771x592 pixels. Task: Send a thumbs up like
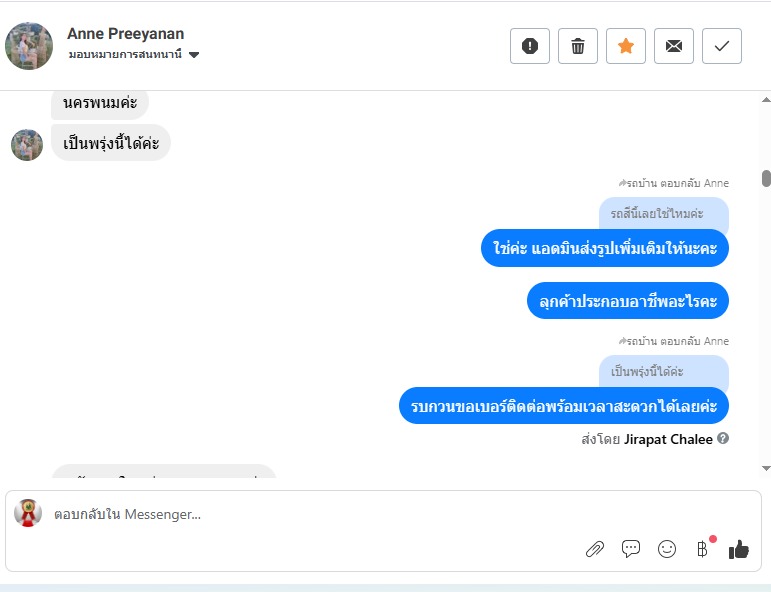pyautogui.click(x=739, y=549)
